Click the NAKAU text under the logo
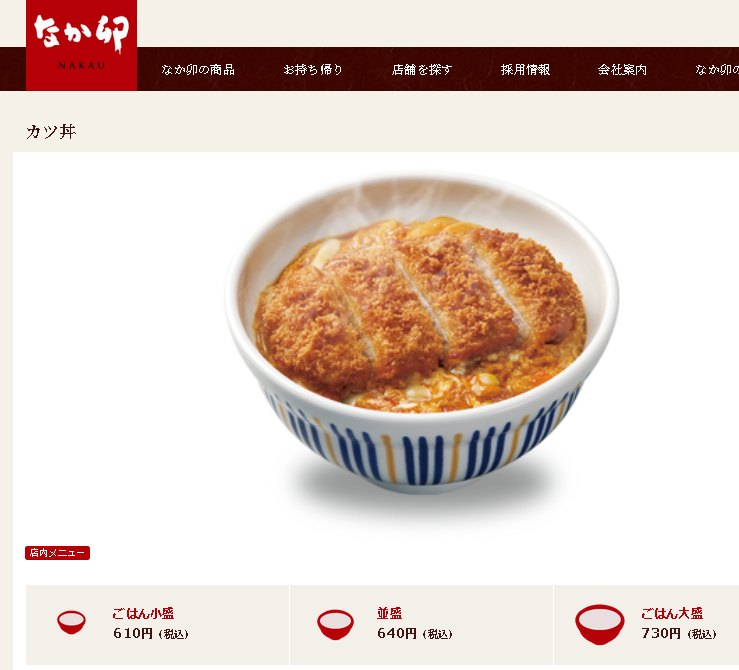 pyautogui.click(x=82, y=65)
